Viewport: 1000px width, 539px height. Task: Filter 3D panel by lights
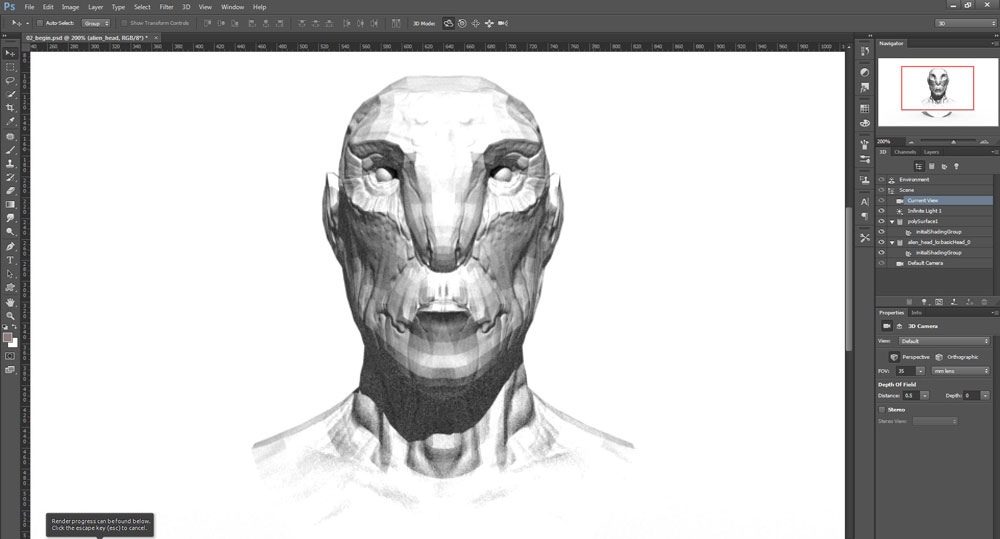tap(956, 166)
